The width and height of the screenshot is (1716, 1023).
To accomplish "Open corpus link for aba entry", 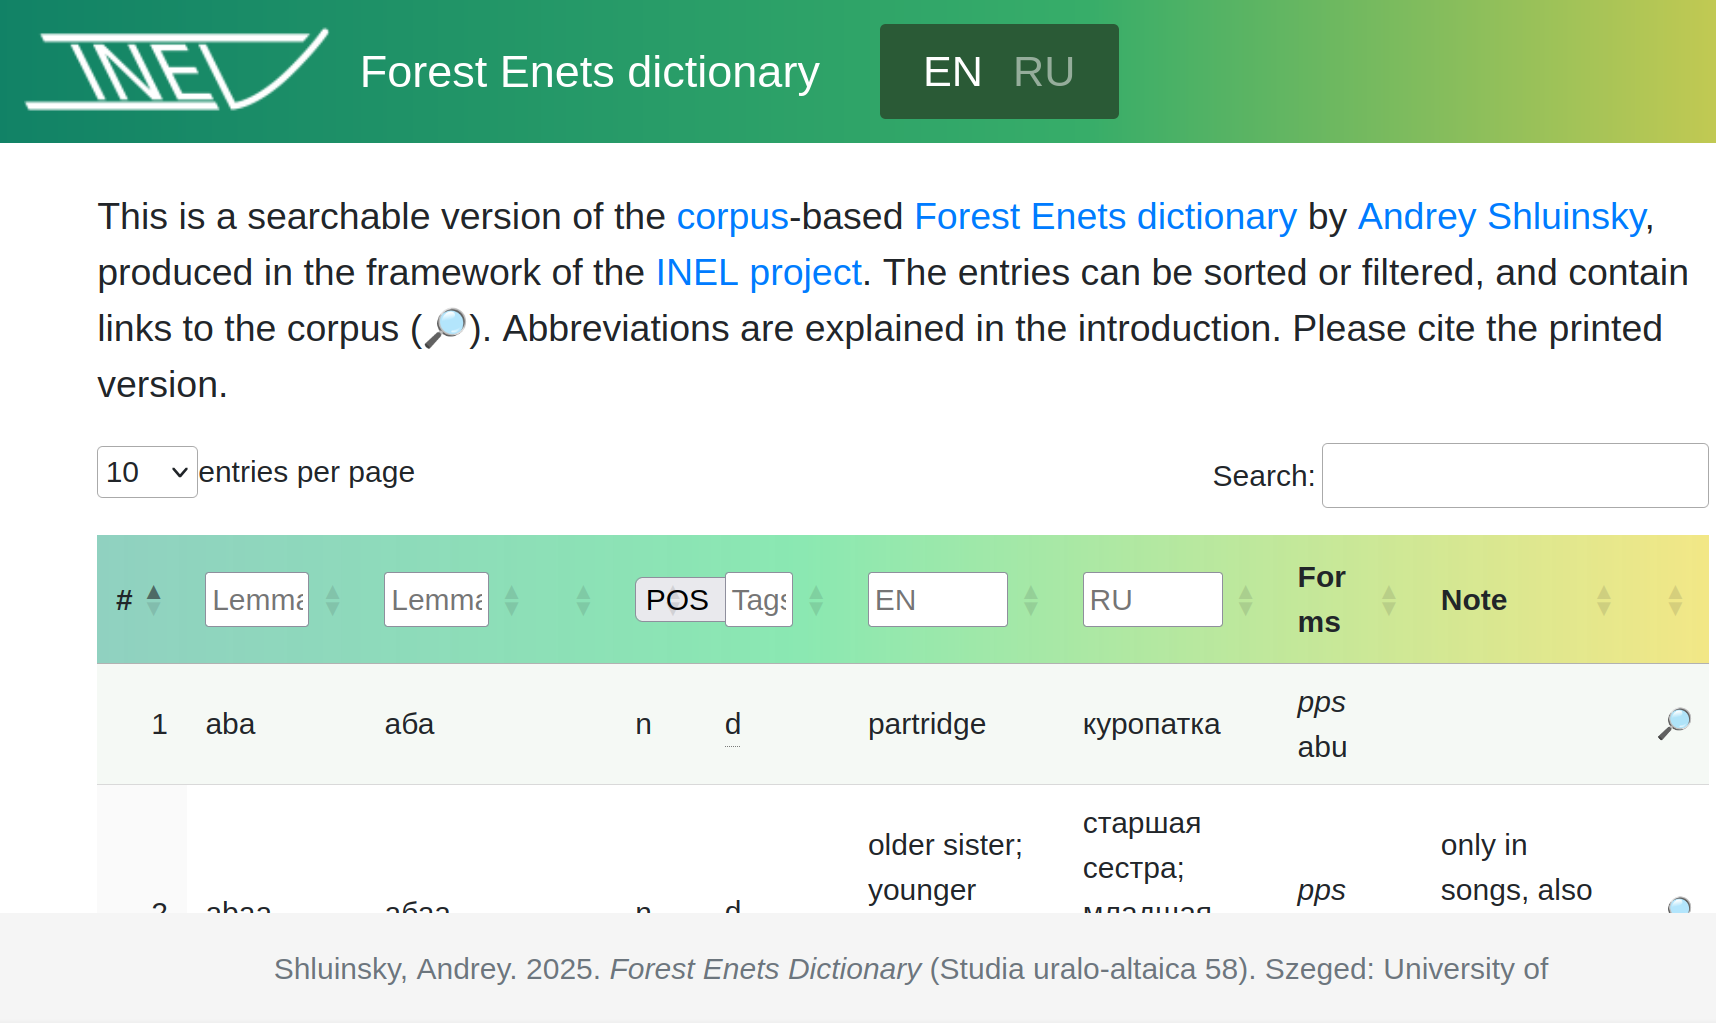I will tap(1673, 723).
